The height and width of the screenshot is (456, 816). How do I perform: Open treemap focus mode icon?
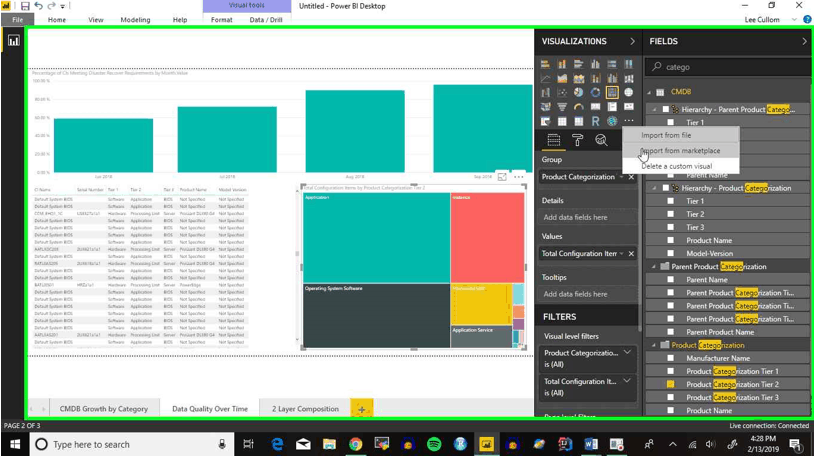coord(502,177)
